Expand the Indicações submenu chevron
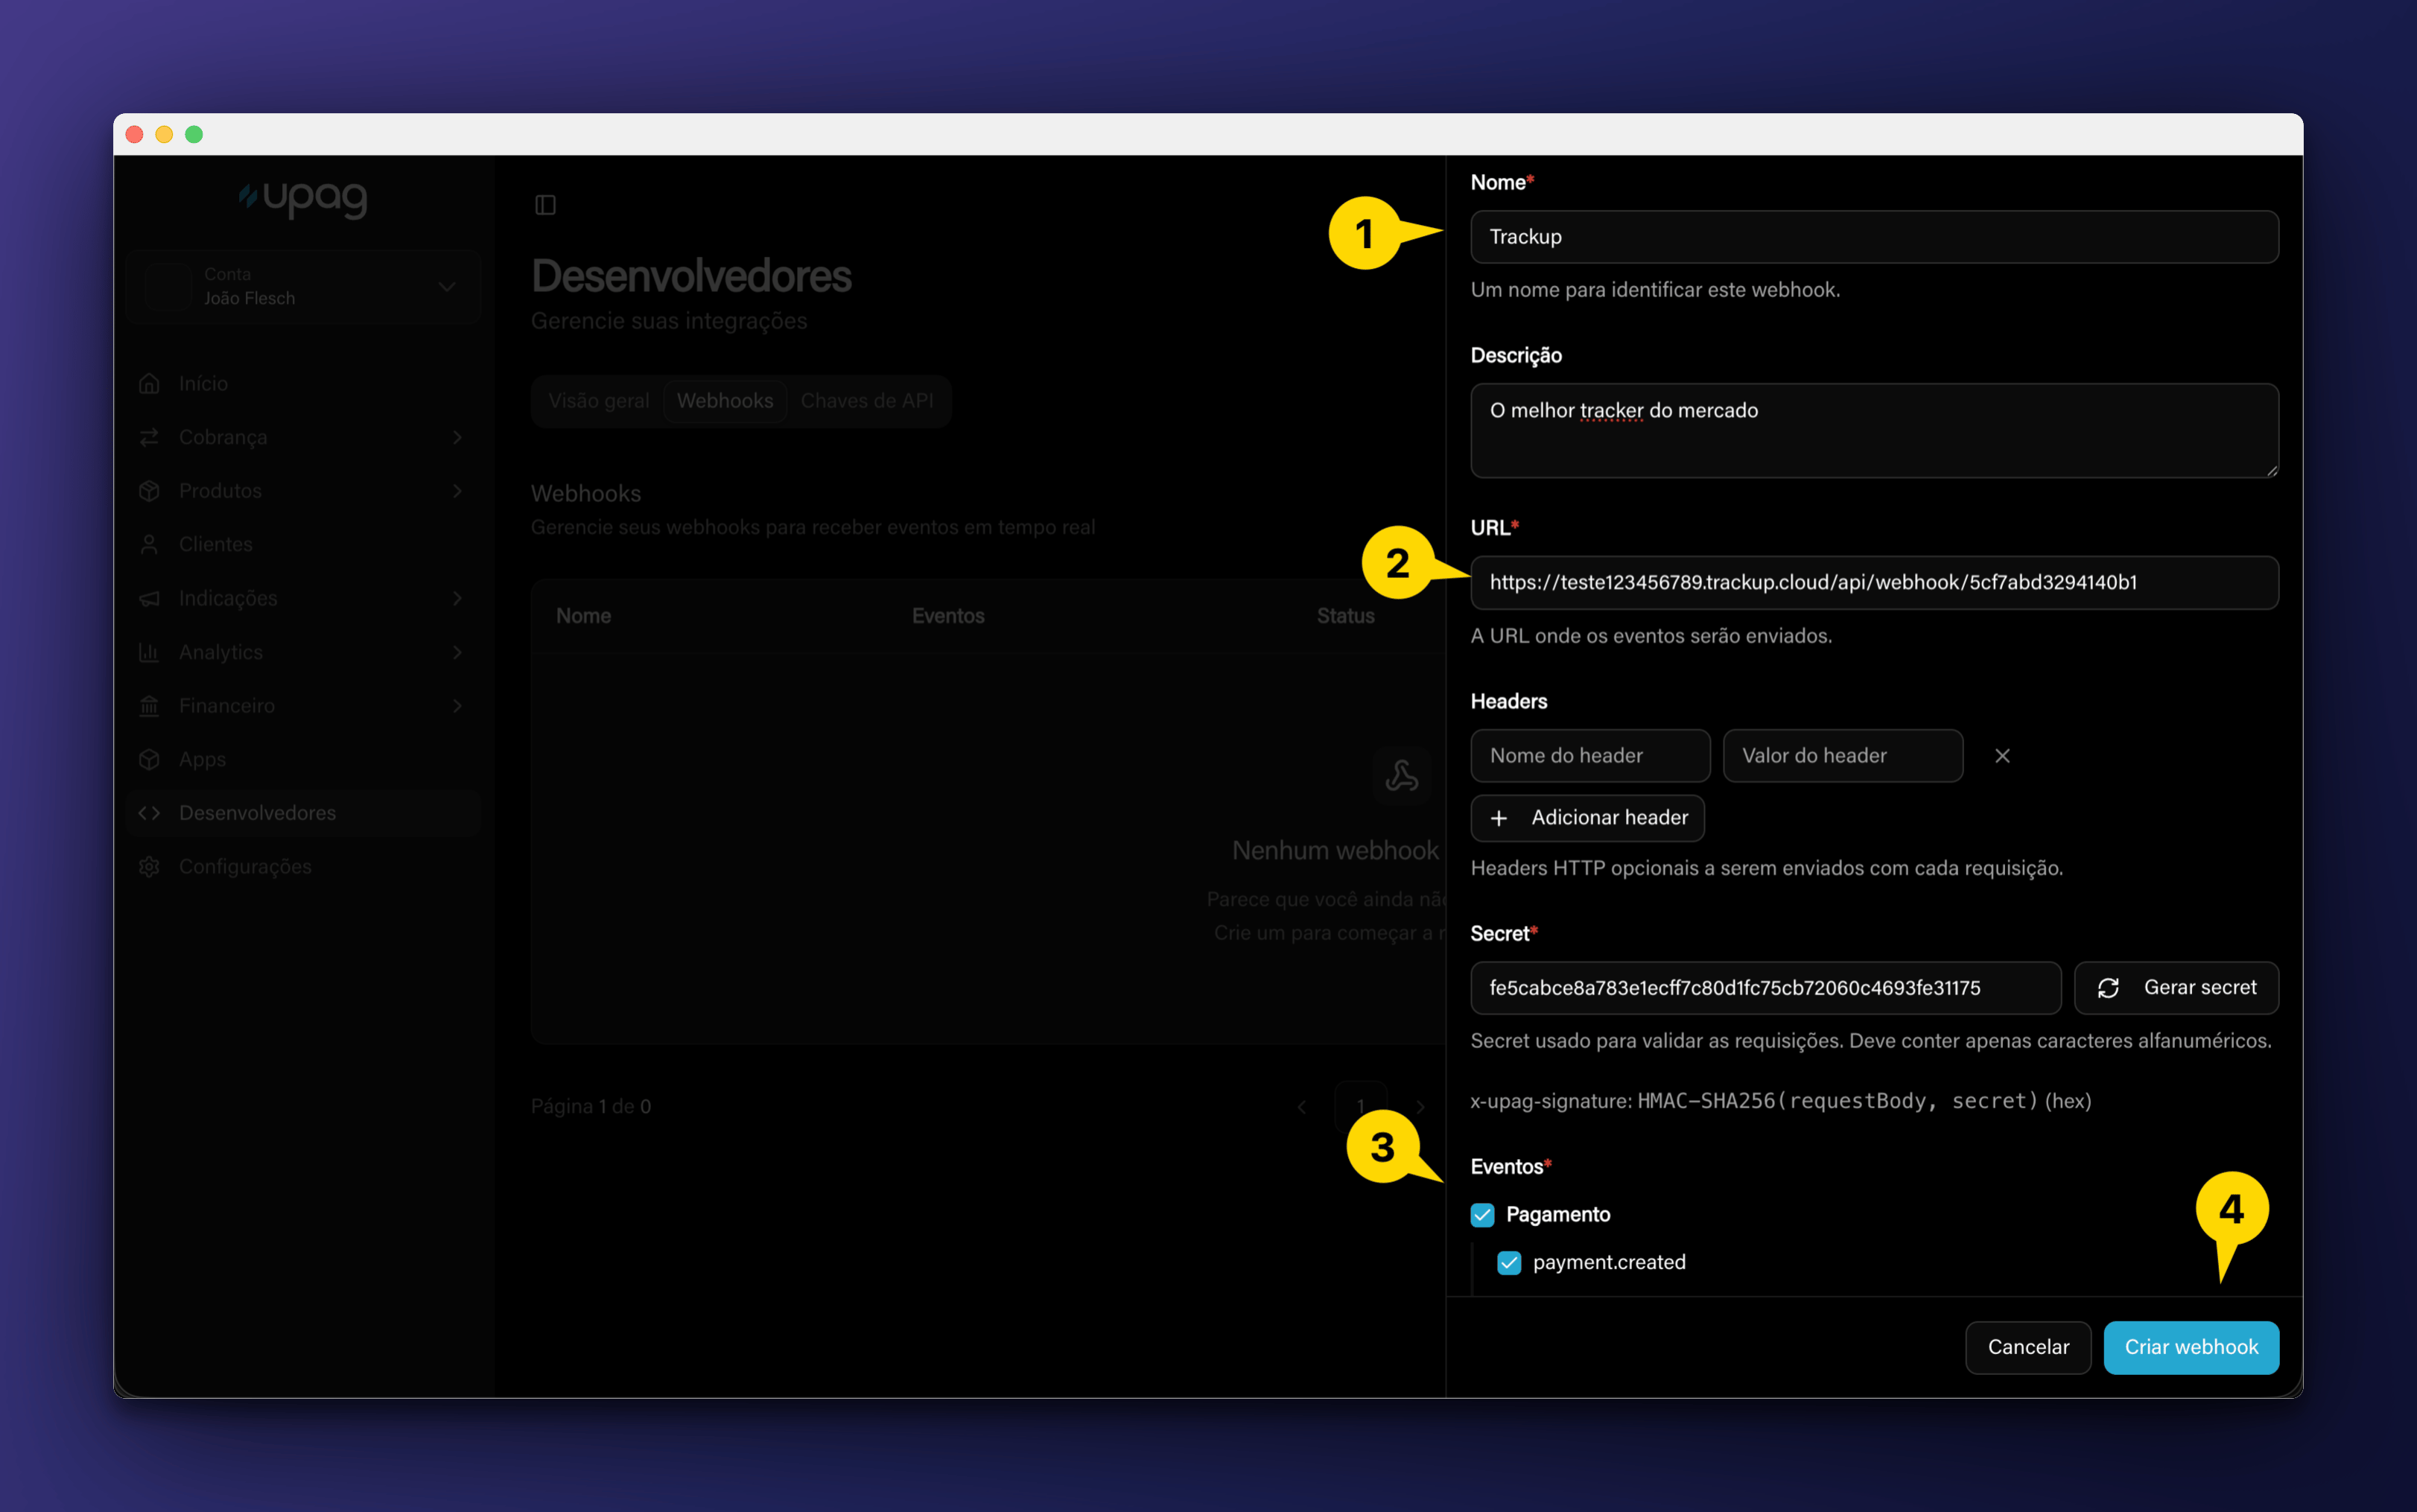Screen dimensions: 2417x1512 pyautogui.click(x=457, y=598)
